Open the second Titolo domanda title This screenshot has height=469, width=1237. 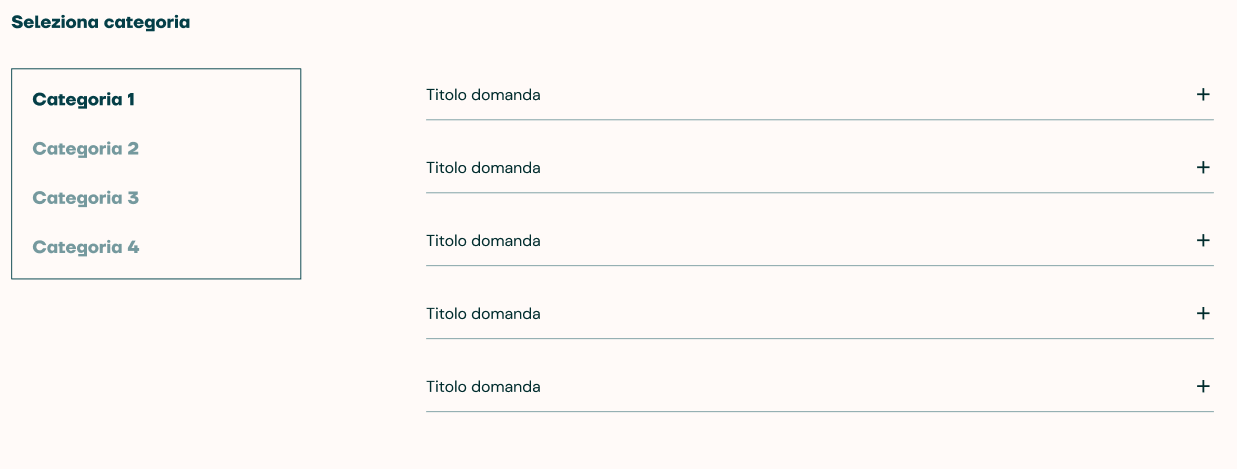pos(483,168)
